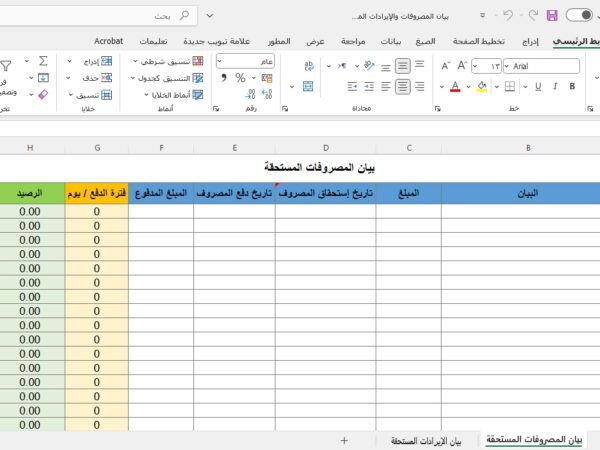
Task: Click inside the بحث search box
Action: [98, 15]
